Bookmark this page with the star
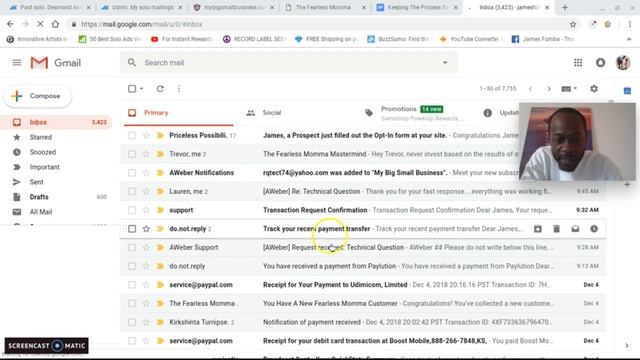The height and width of the screenshot is (360, 640). tap(573, 24)
